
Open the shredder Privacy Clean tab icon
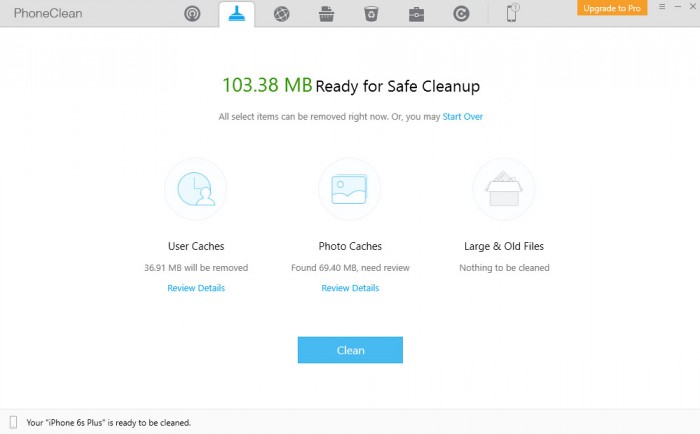pos(327,14)
